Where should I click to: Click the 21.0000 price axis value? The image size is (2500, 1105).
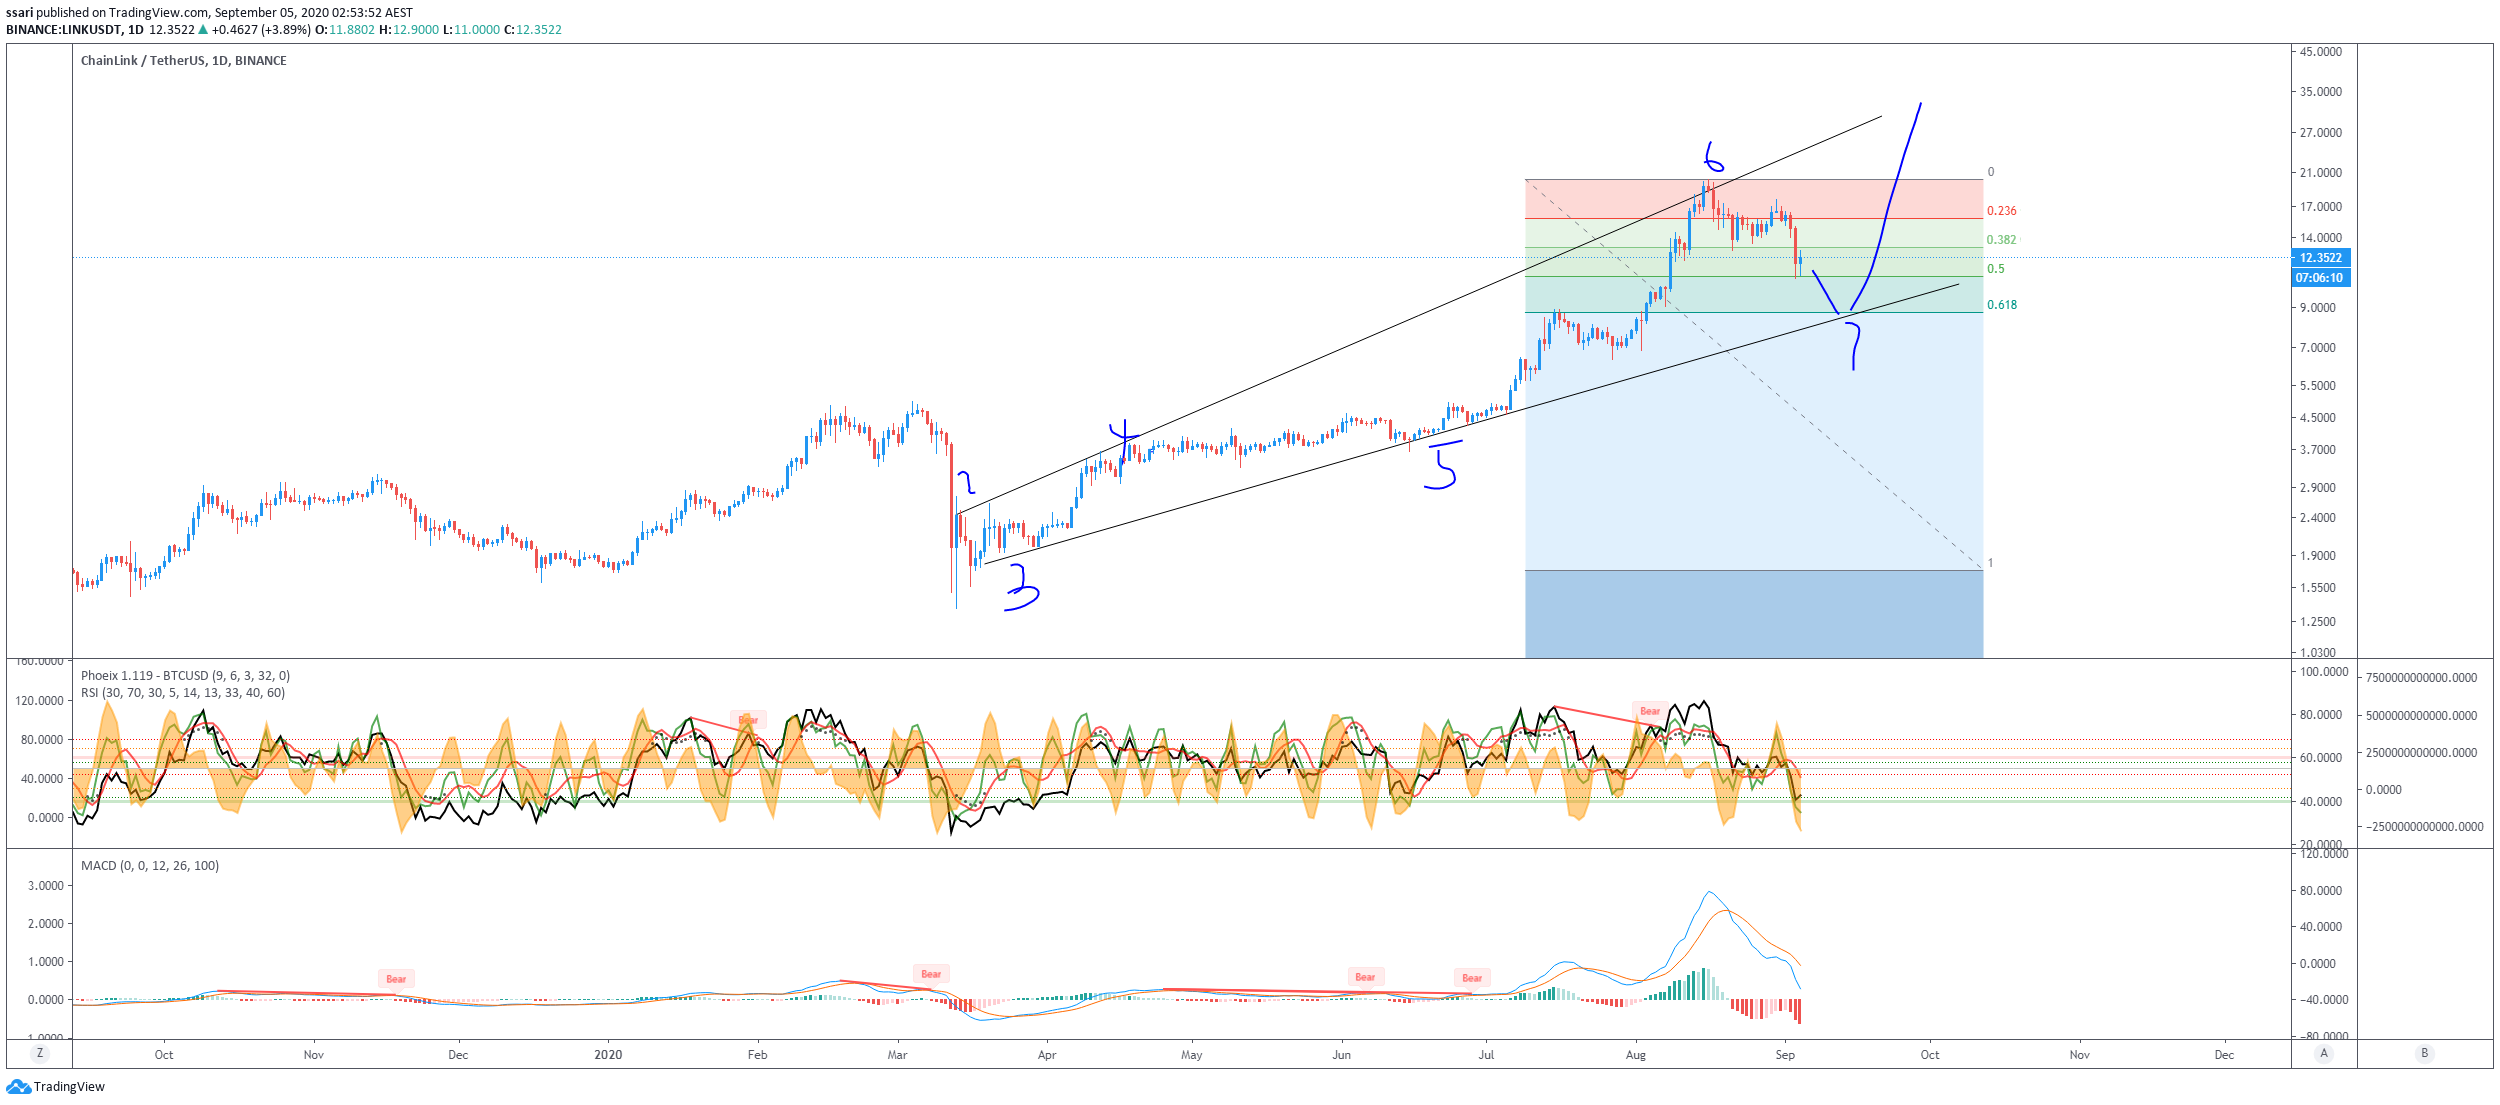(x=2321, y=173)
